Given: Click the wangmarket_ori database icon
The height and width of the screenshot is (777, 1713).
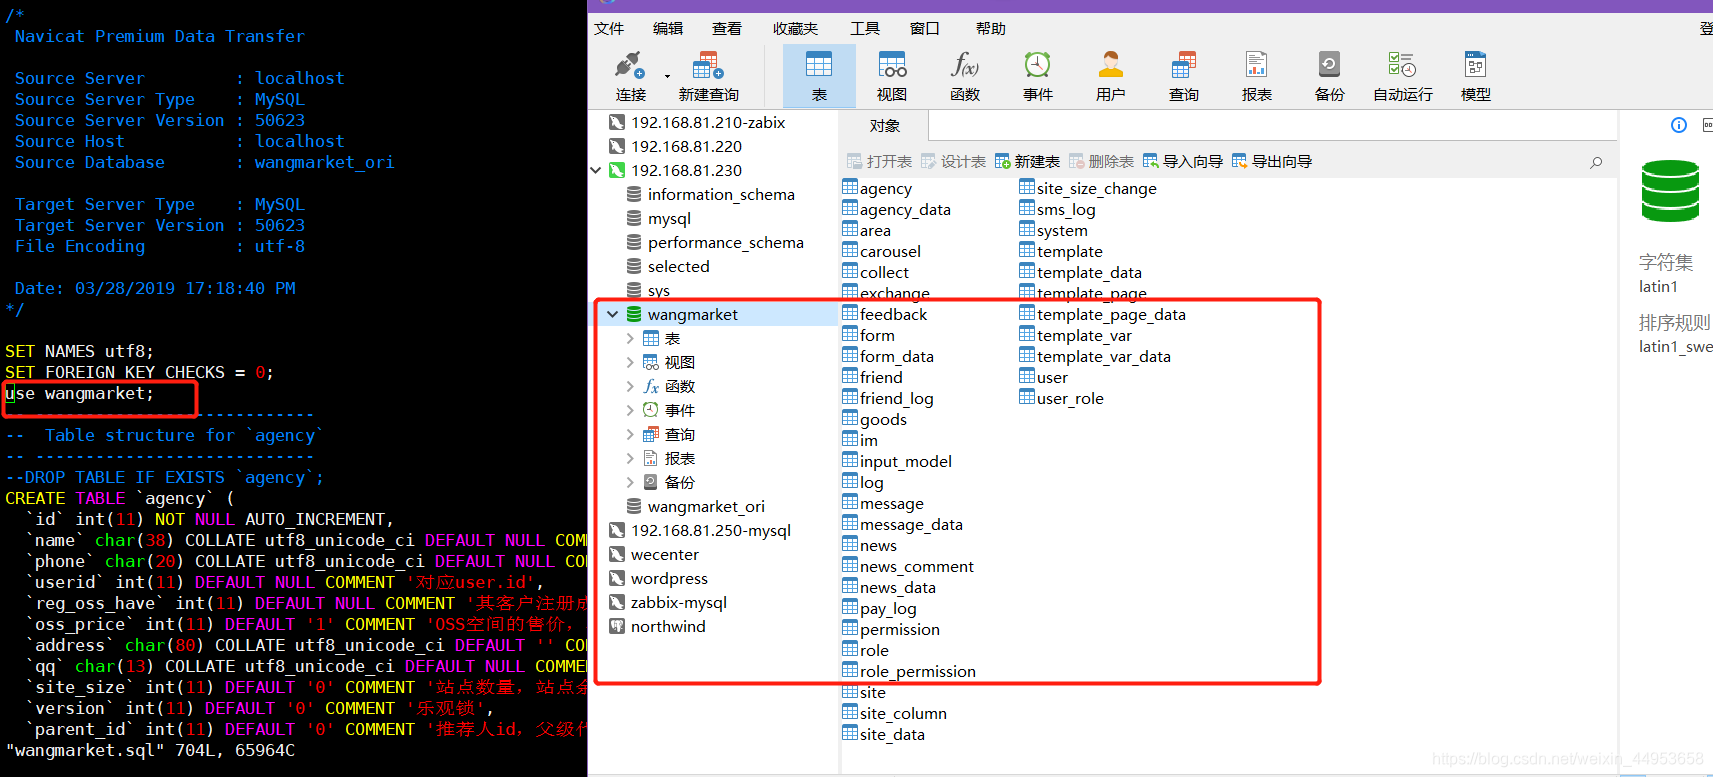Looking at the screenshot, I should click(634, 506).
